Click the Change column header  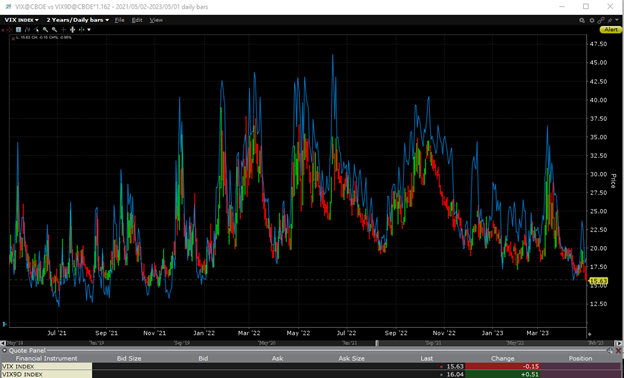pyautogui.click(x=503, y=359)
